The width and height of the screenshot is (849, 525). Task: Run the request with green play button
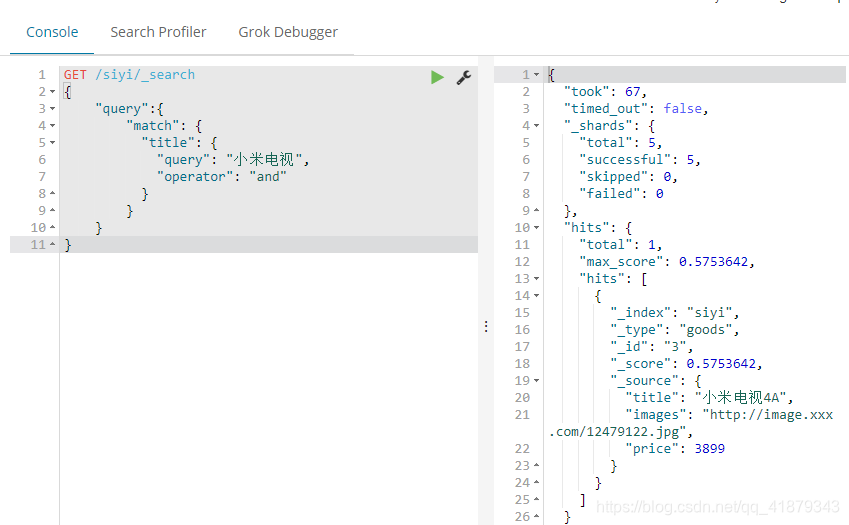click(x=437, y=77)
